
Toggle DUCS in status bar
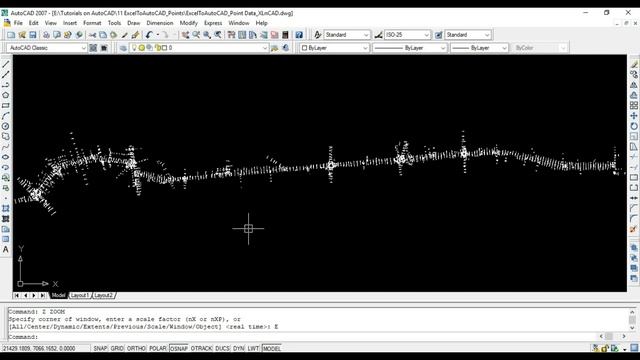222,348
